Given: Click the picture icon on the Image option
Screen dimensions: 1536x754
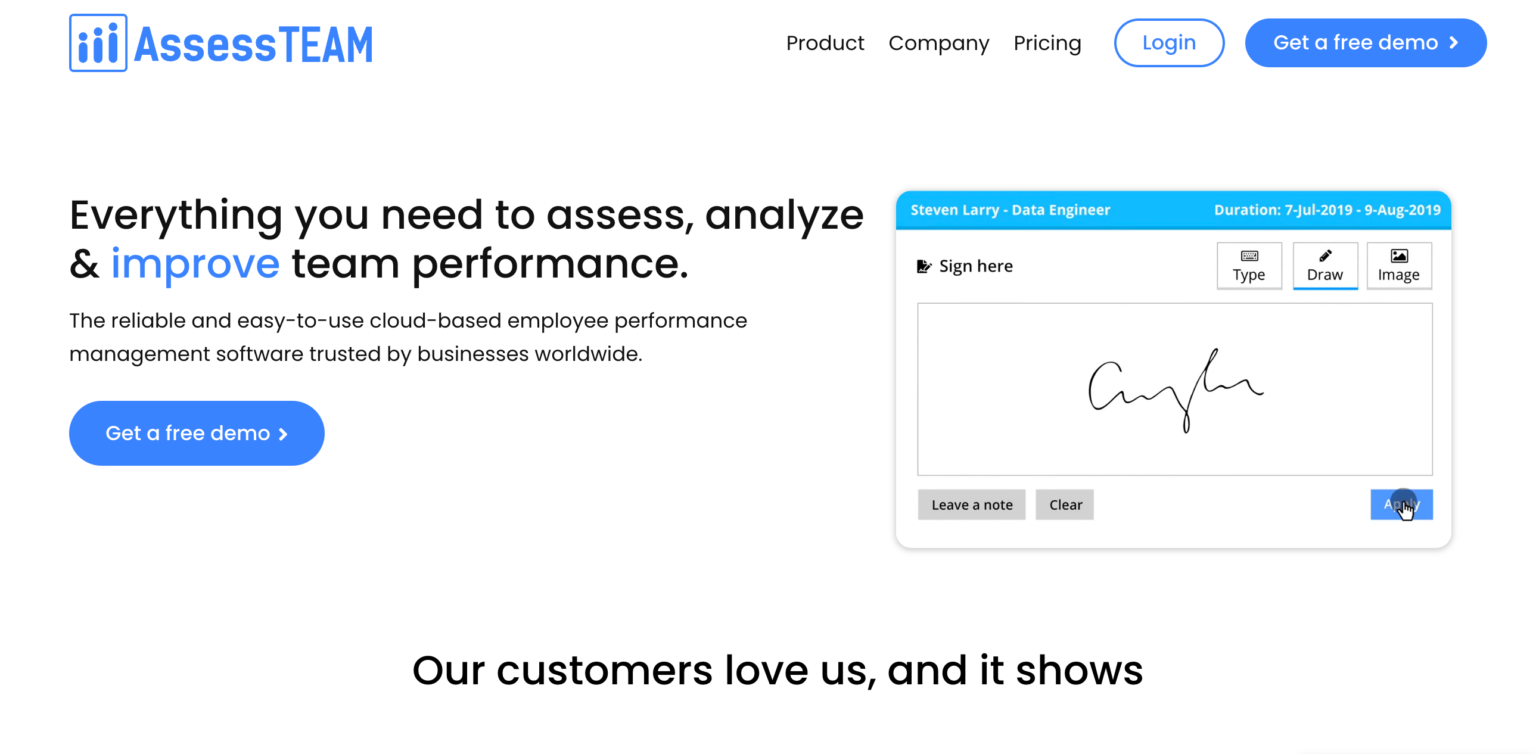Looking at the screenshot, I should coord(1399,257).
